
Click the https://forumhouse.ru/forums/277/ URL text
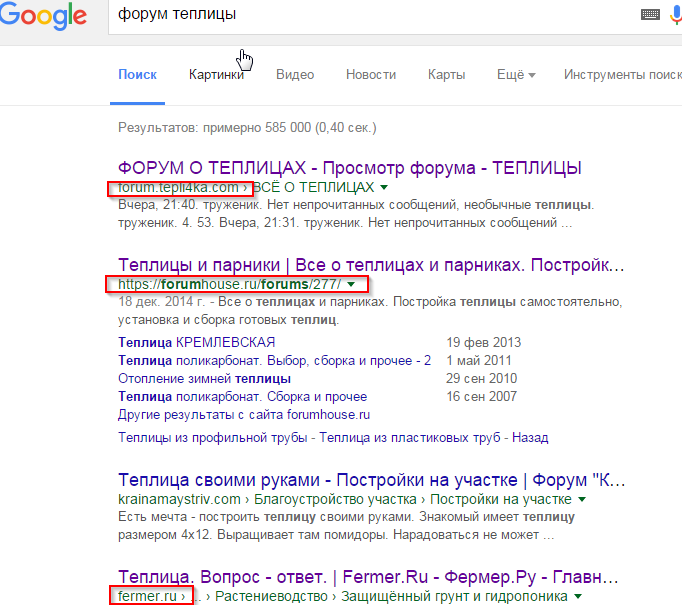pos(230,284)
